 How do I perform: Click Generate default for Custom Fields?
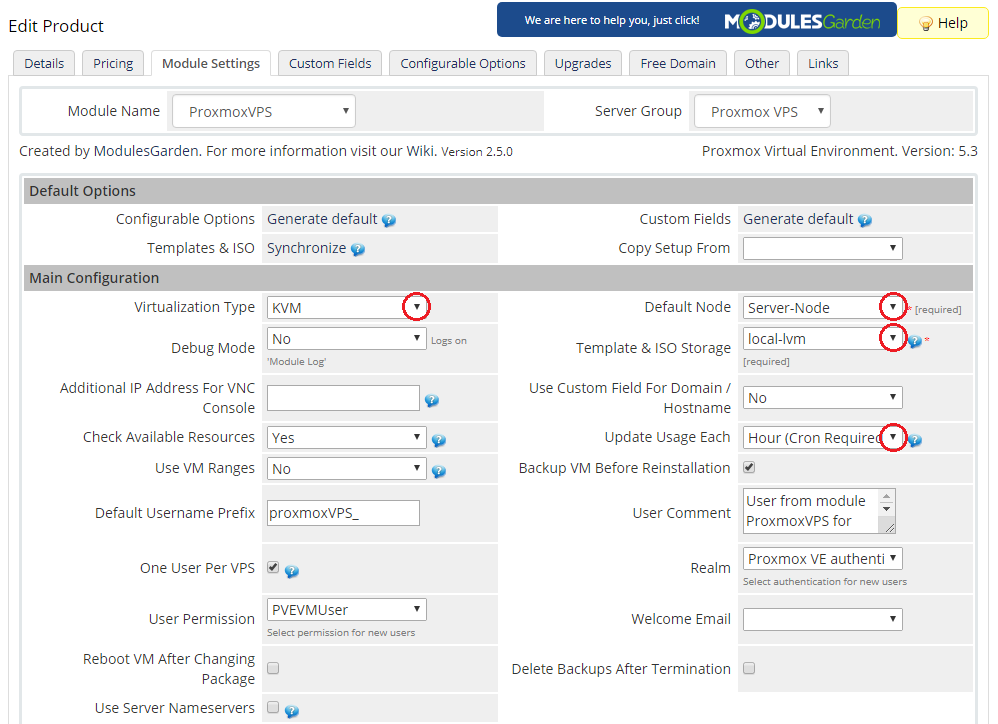tap(798, 219)
